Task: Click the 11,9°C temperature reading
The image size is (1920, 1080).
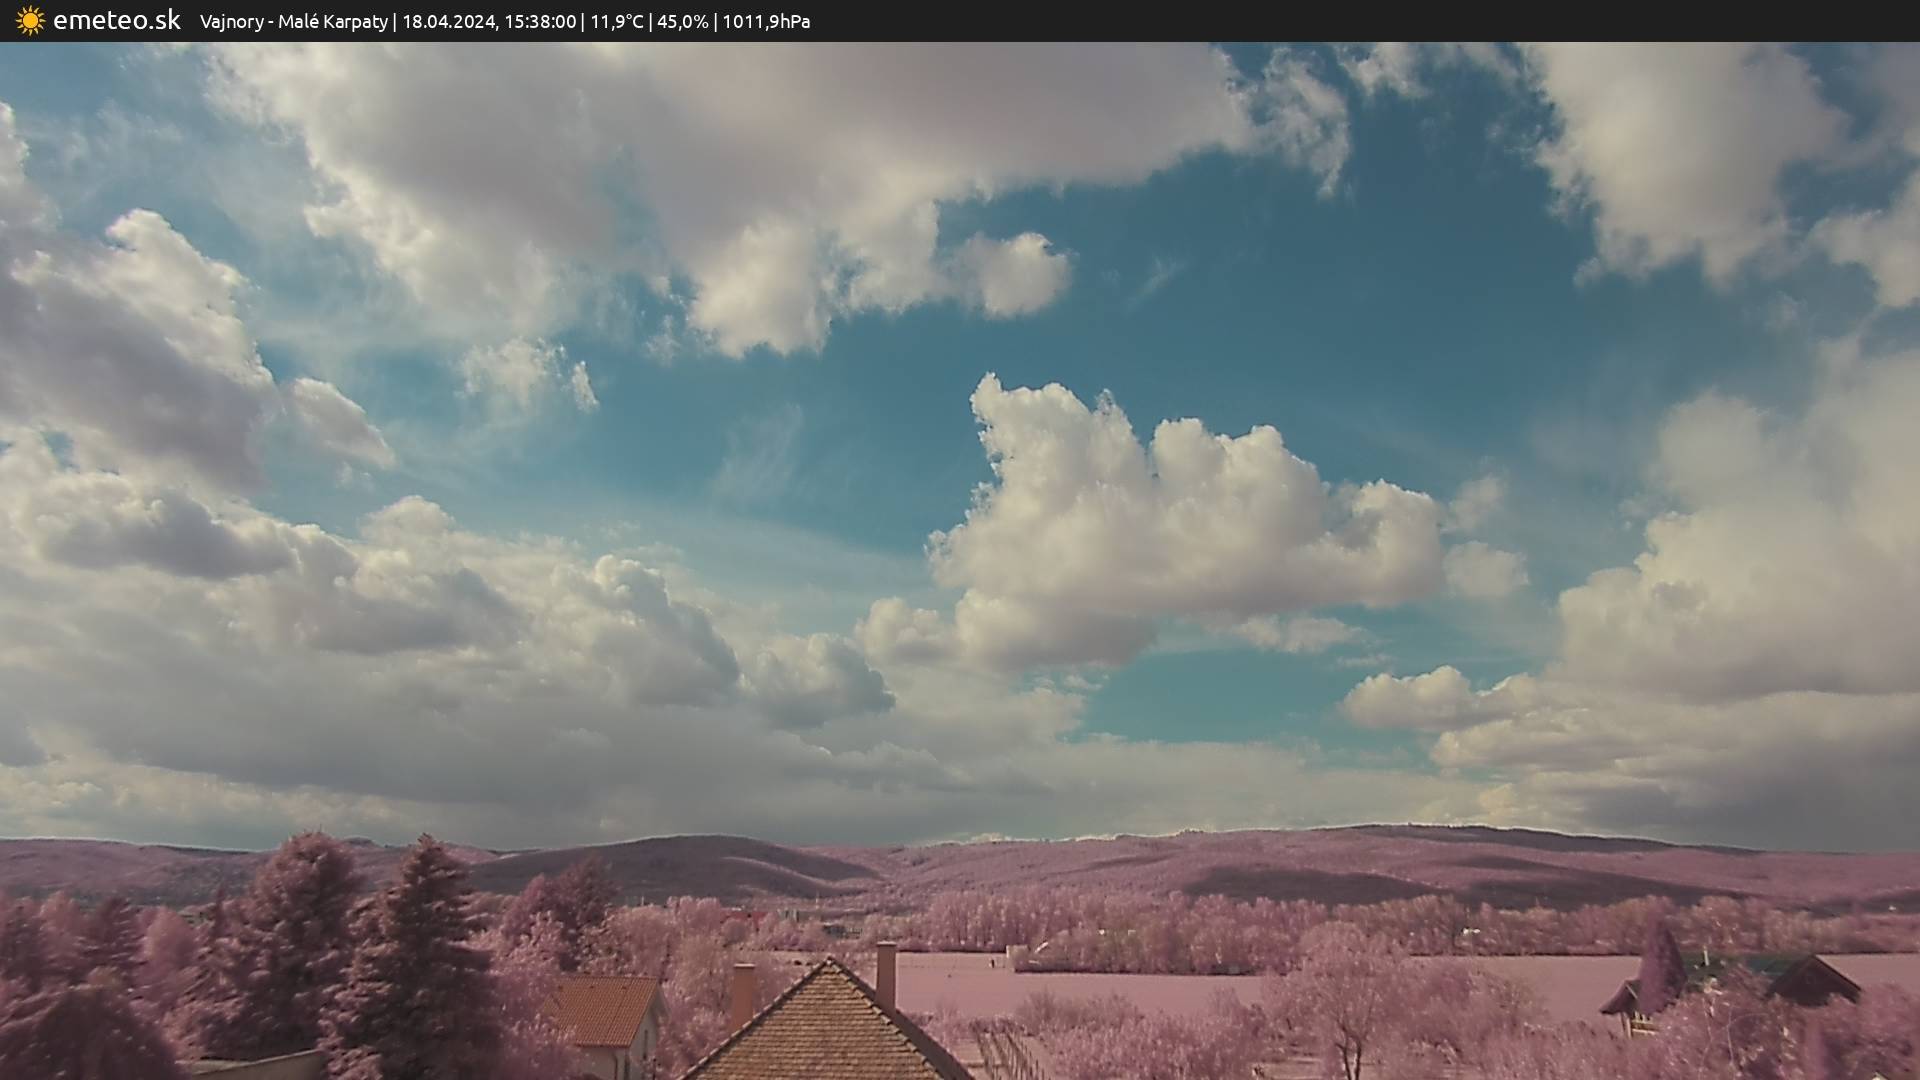Action: point(616,22)
